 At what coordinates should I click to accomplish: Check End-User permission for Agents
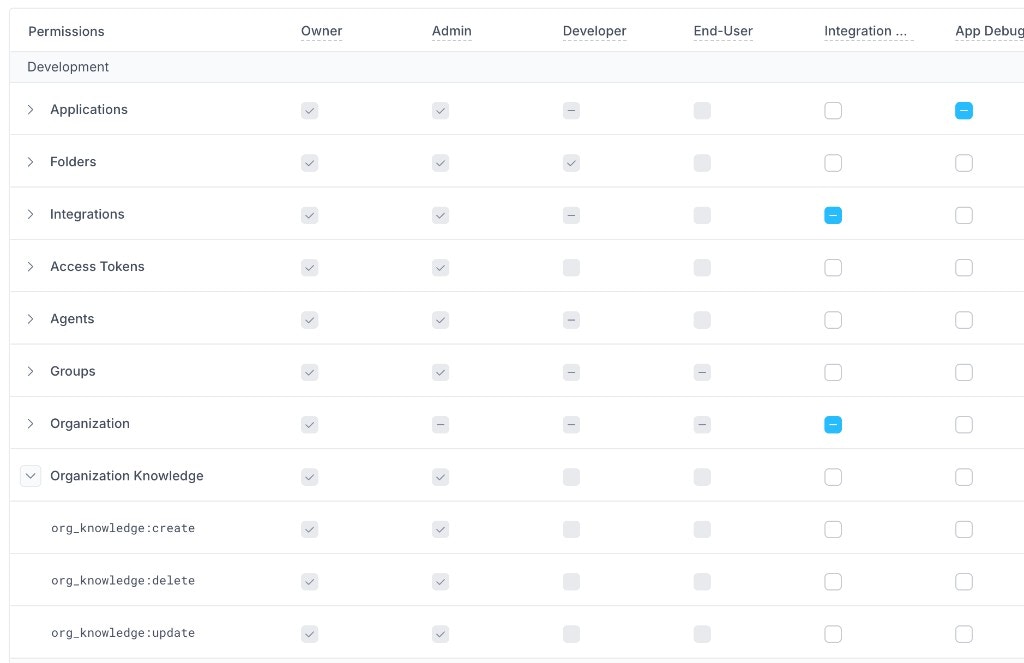coord(702,319)
